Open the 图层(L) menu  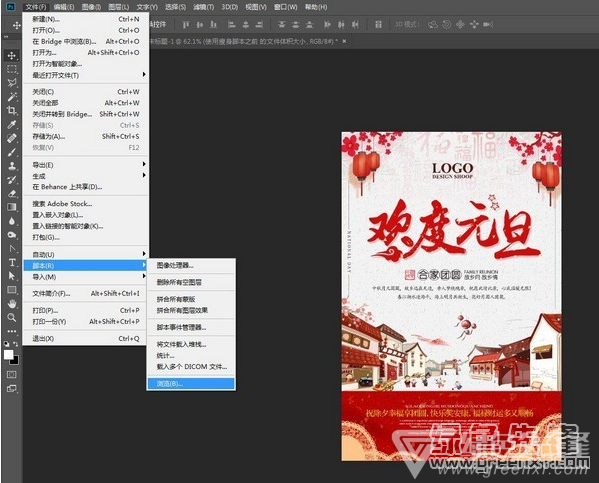118,7
